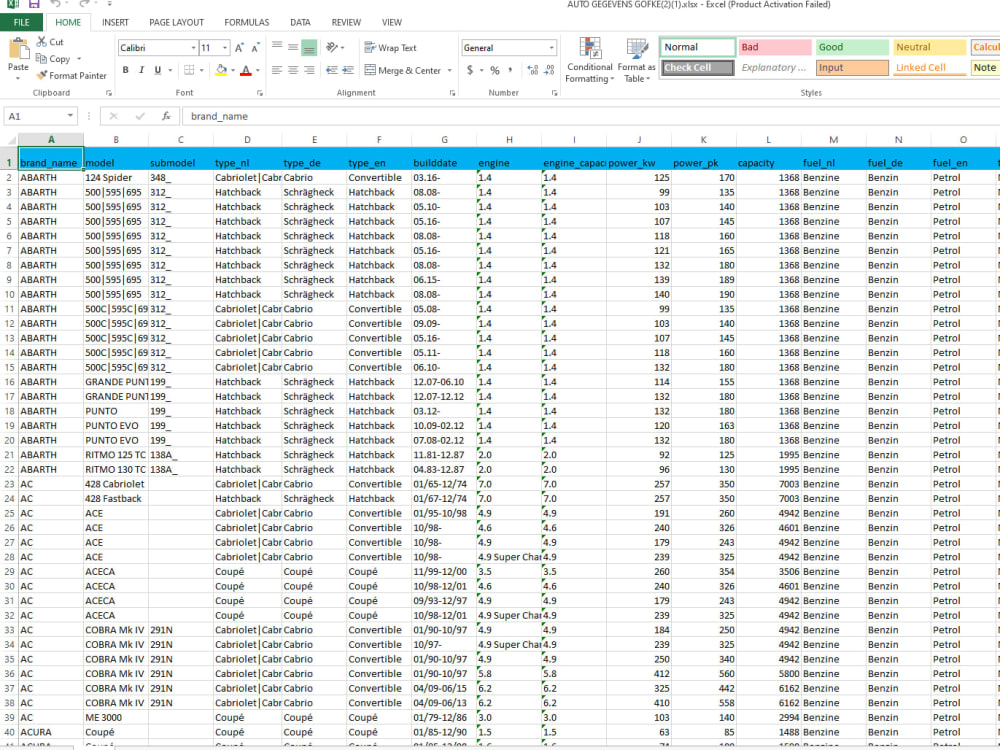The height and width of the screenshot is (750, 1000).
Task: Toggle Underline formatting
Action: pos(158,70)
